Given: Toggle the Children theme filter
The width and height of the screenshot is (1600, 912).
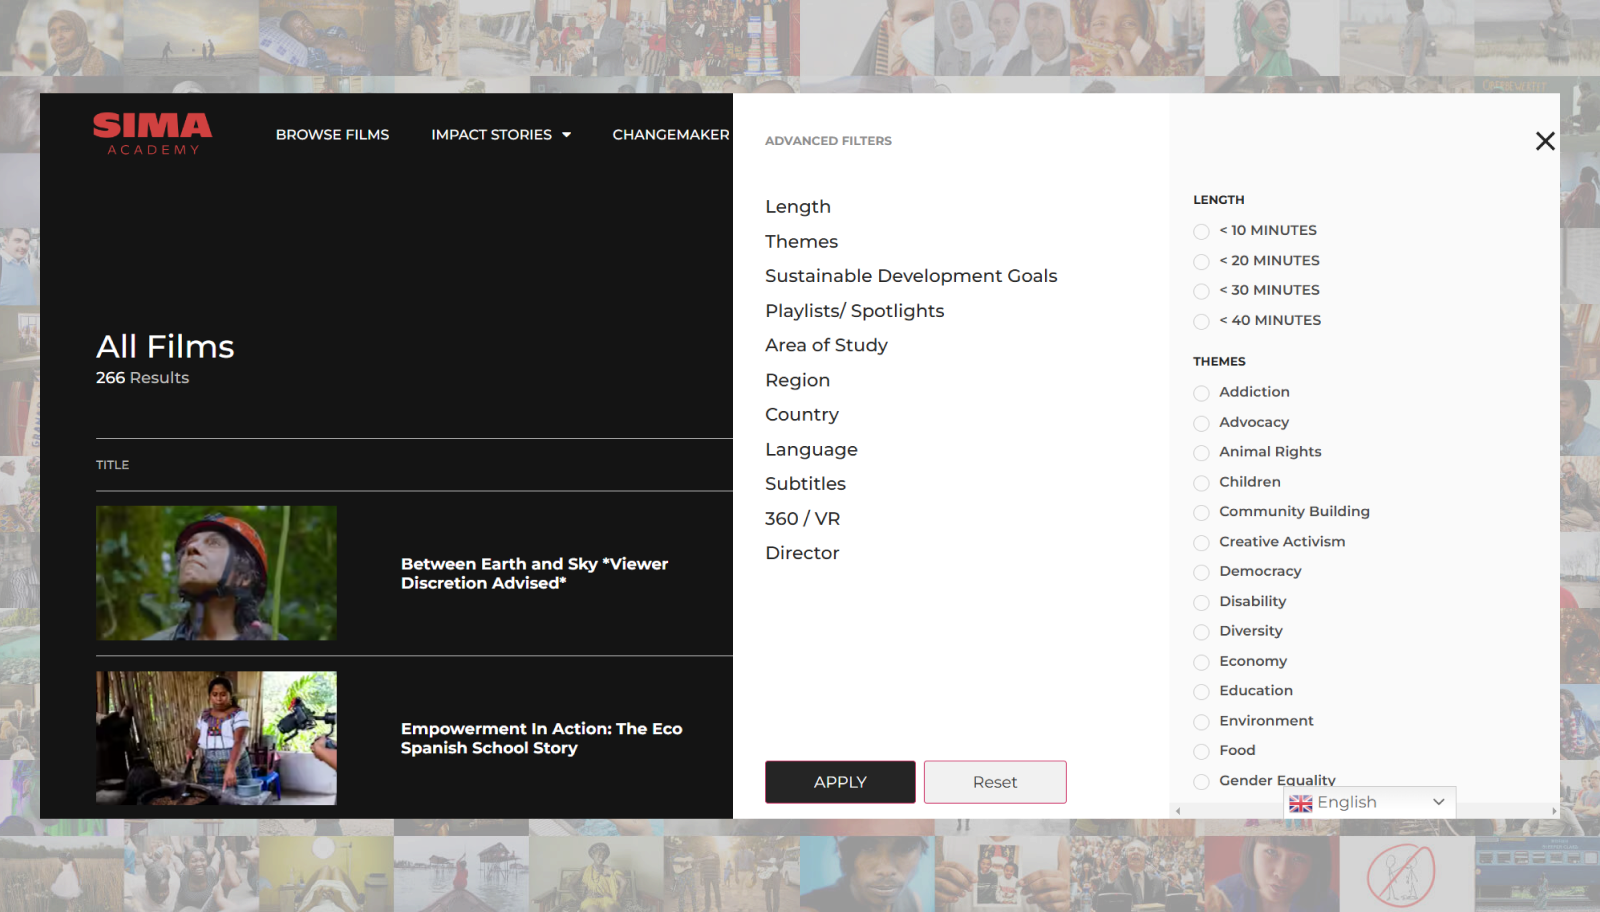Looking at the screenshot, I should pyautogui.click(x=1201, y=483).
